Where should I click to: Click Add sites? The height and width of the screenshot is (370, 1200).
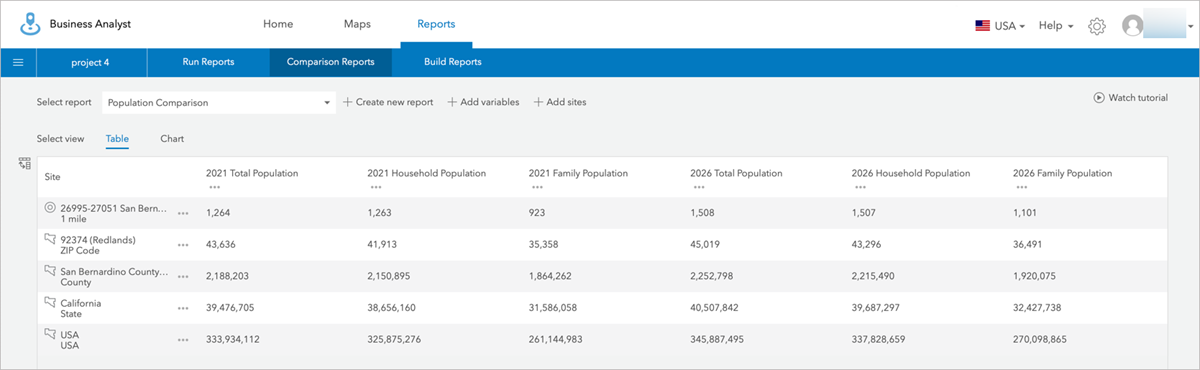[x=560, y=102]
